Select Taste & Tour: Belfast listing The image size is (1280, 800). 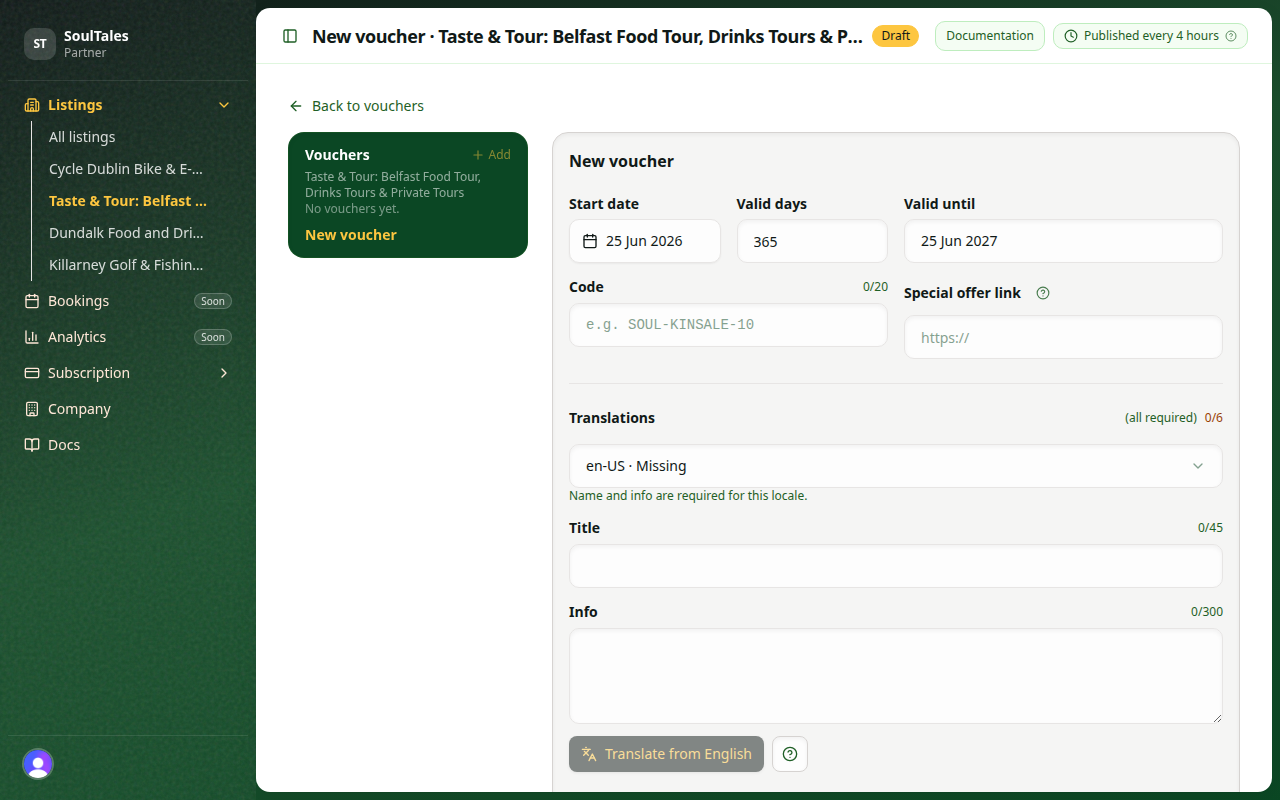tap(128, 201)
